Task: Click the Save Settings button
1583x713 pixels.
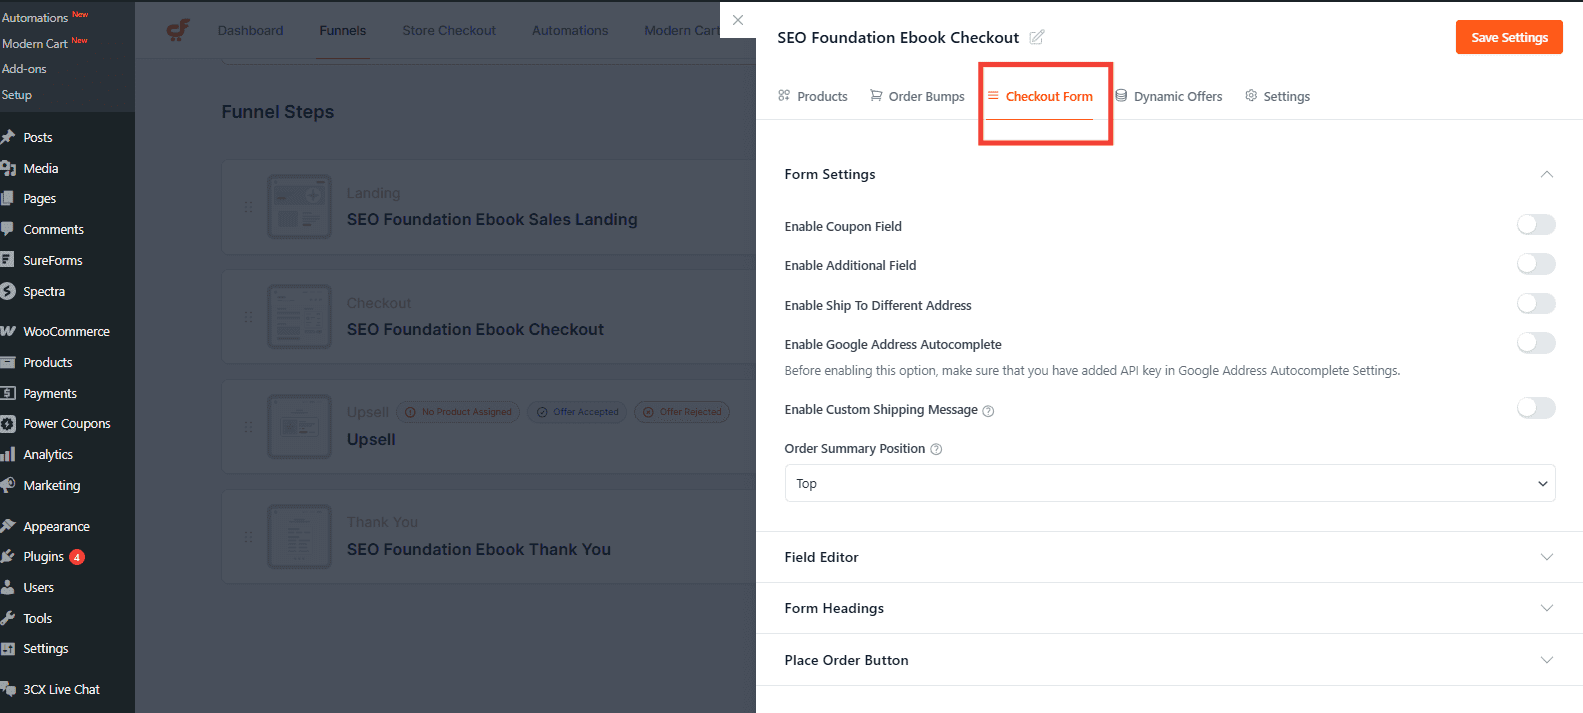Action: pyautogui.click(x=1509, y=36)
